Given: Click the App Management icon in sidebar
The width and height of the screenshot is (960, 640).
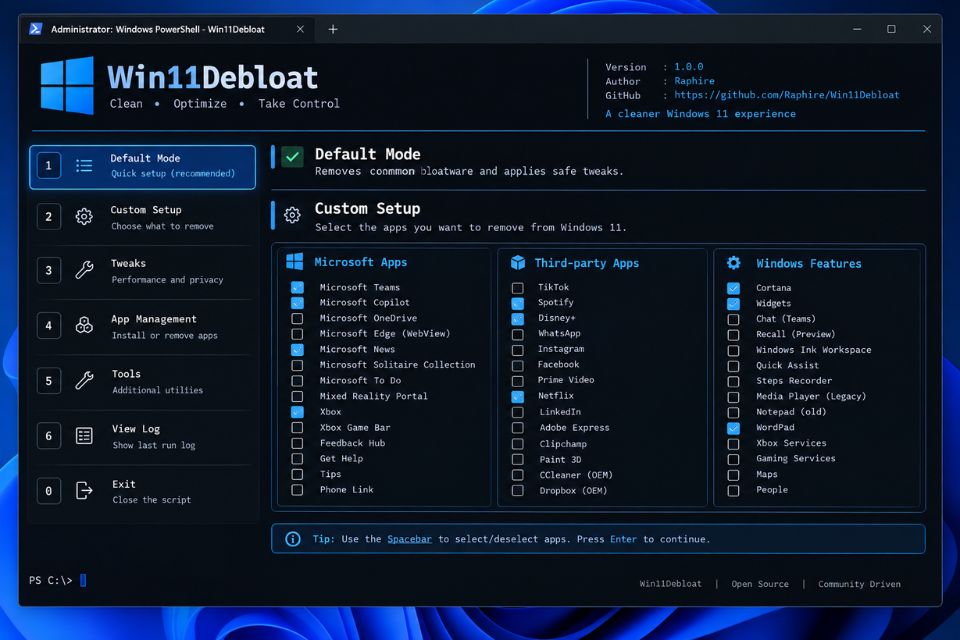Looking at the screenshot, I should click(x=84, y=325).
